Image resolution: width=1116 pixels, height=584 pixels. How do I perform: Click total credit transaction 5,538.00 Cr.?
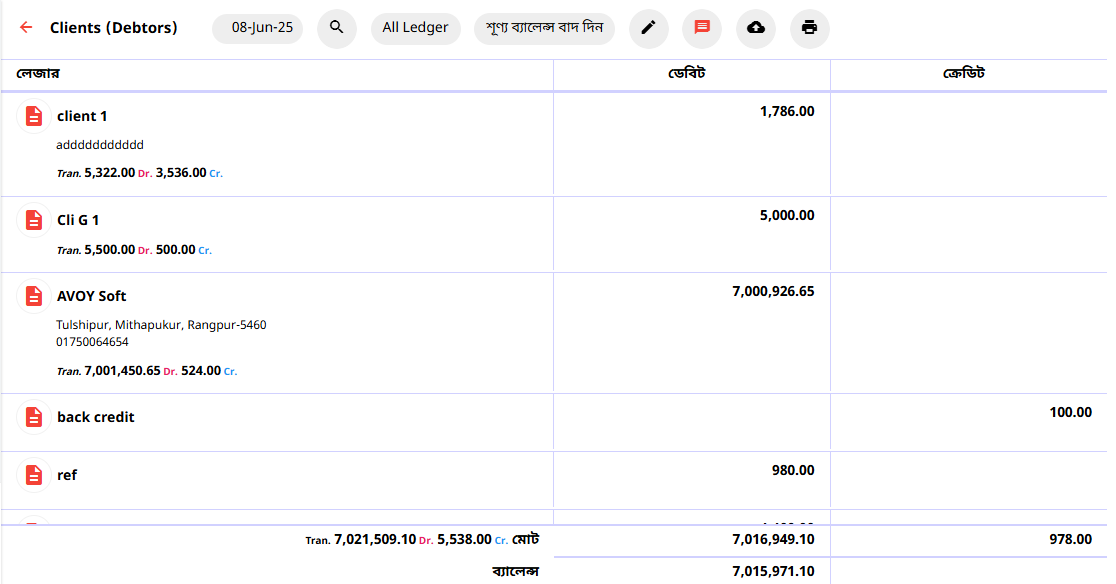tap(473, 540)
